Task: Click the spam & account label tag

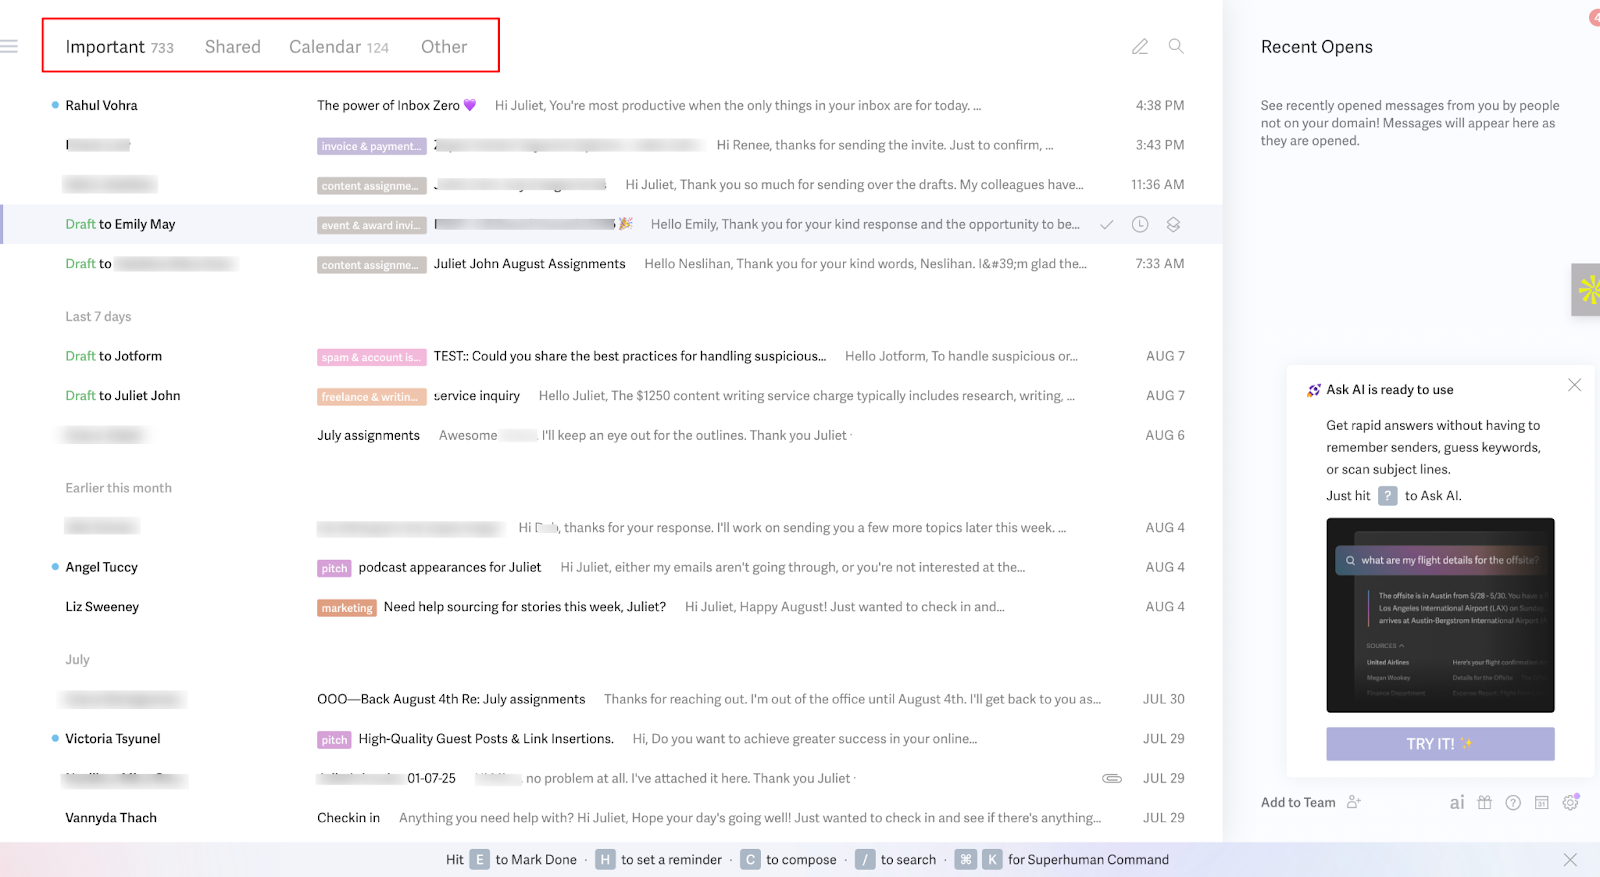Action: point(372,357)
